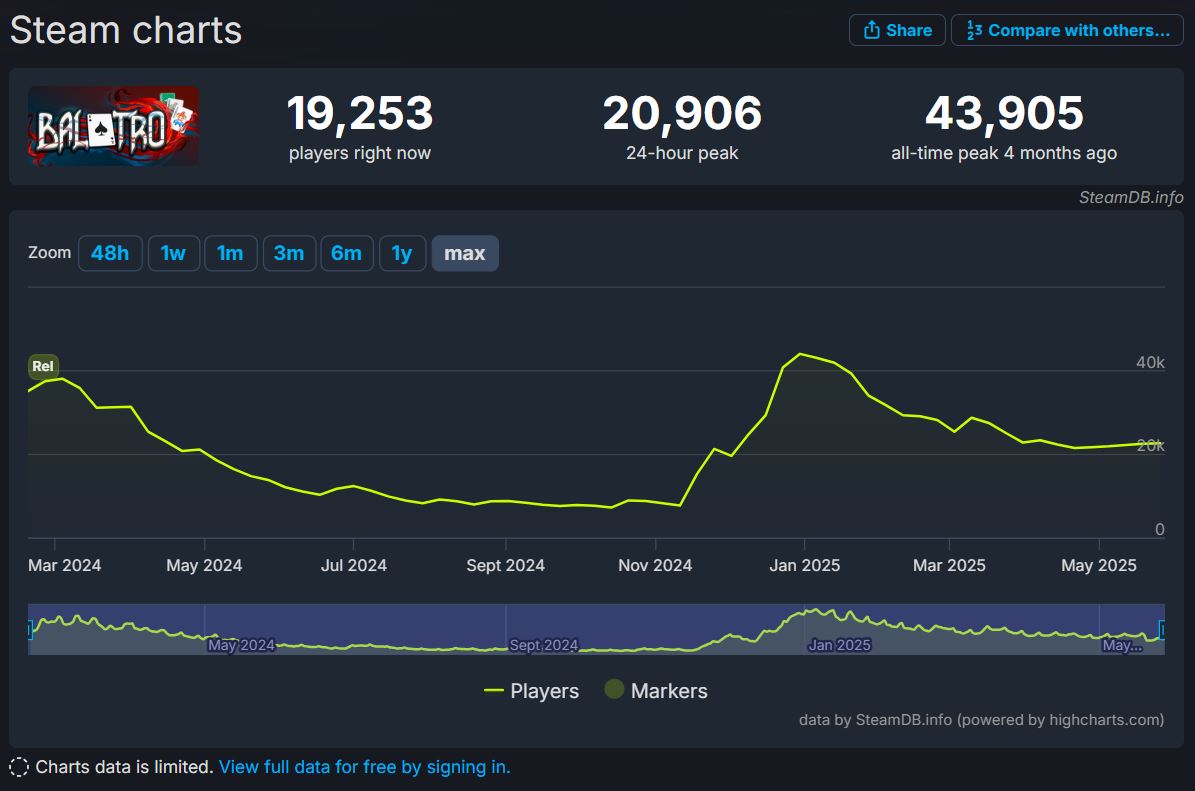Select the max zoom range
This screenshot has height=791, width=1195.
[465, 253]
